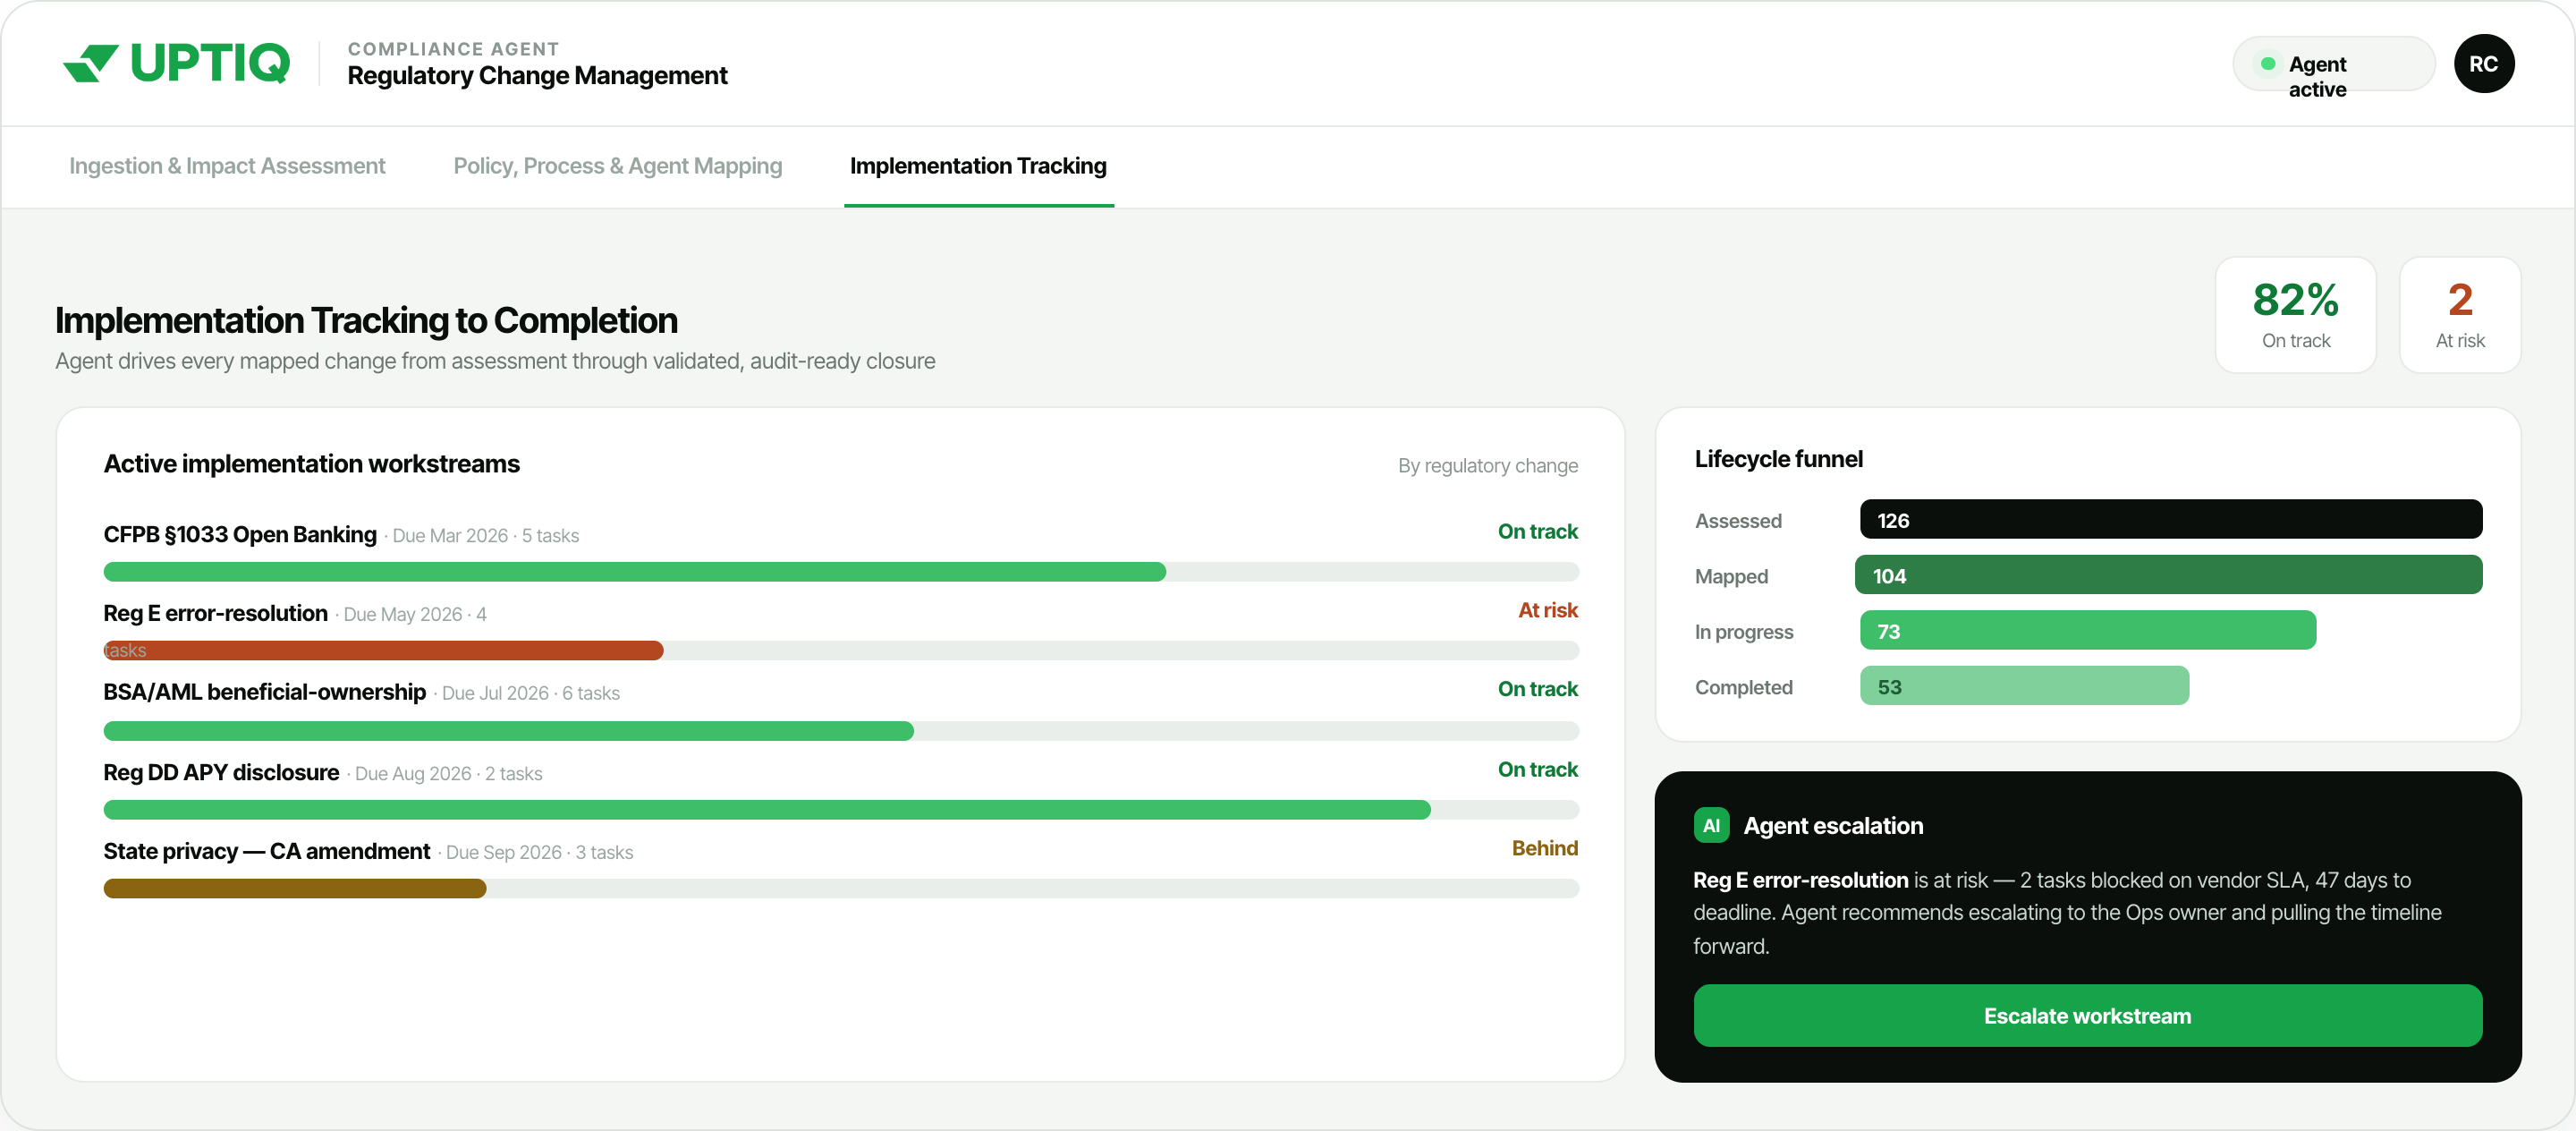This screenshot has height=1131, width=2576.
Task: Click the Completed funnel label
Action: (1743, 687)
